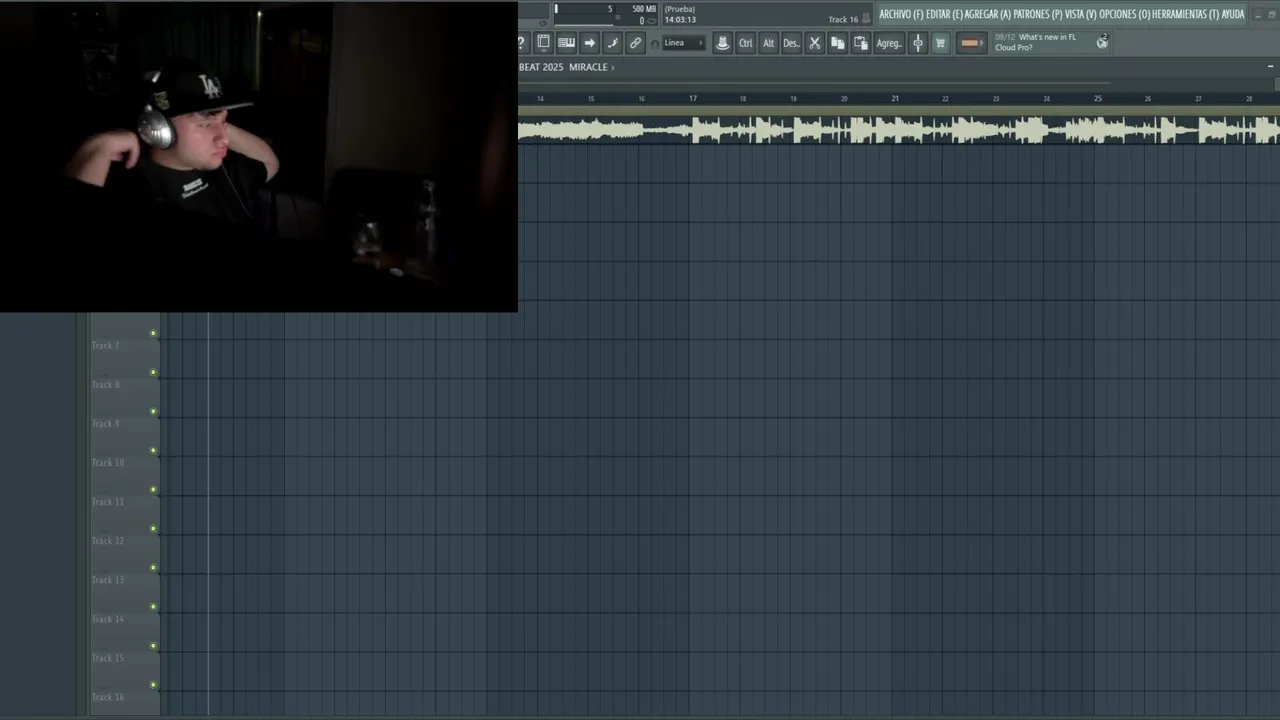Click the hat stamp icon
1280x720 pixels.
(x=722, y=42)
